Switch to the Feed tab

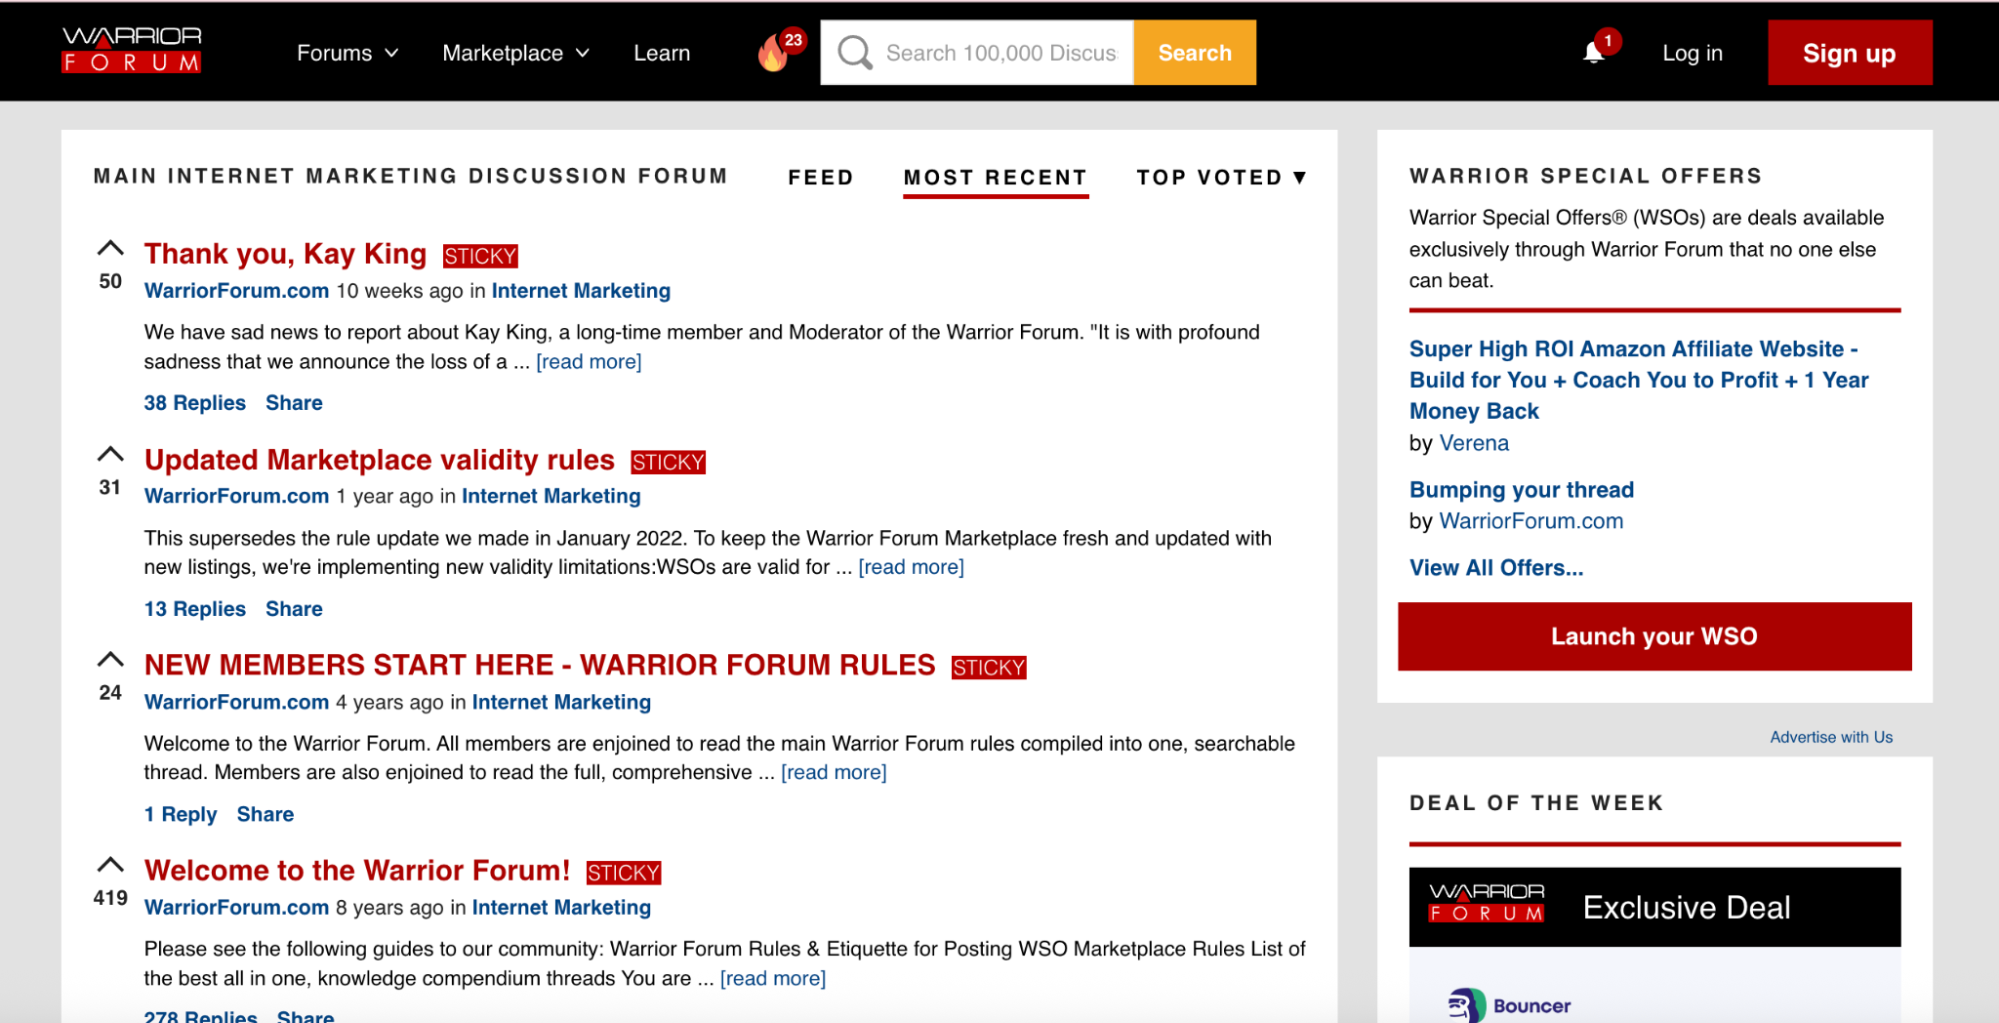tap(821, 178)
